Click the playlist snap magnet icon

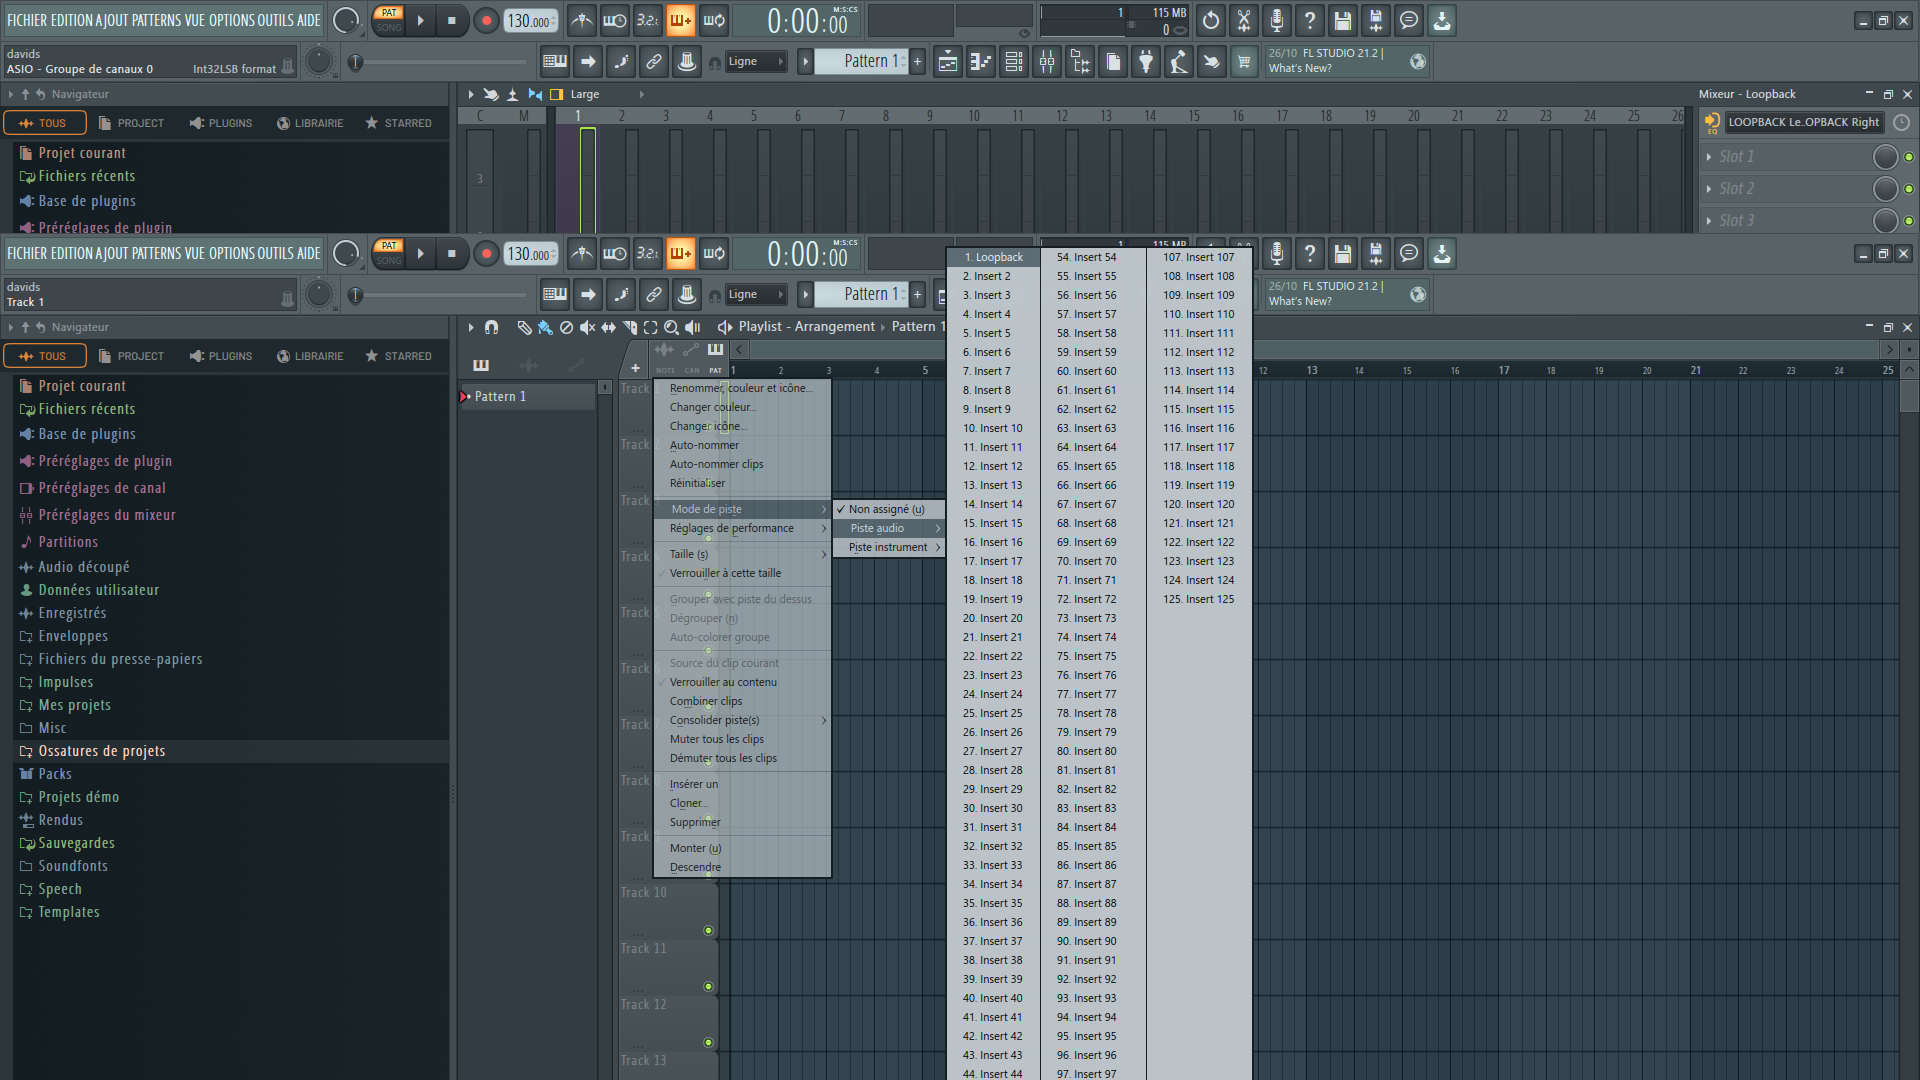click(x=491, y=327)
